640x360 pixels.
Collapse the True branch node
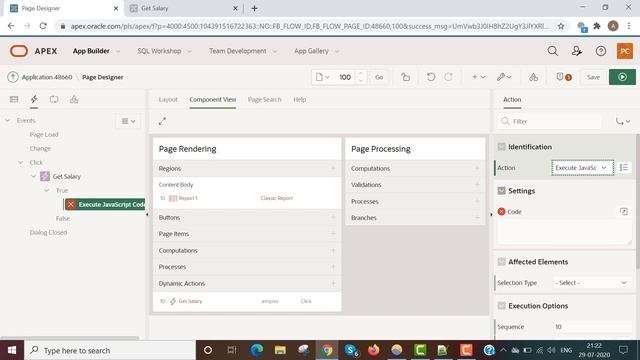coord(47,190)
